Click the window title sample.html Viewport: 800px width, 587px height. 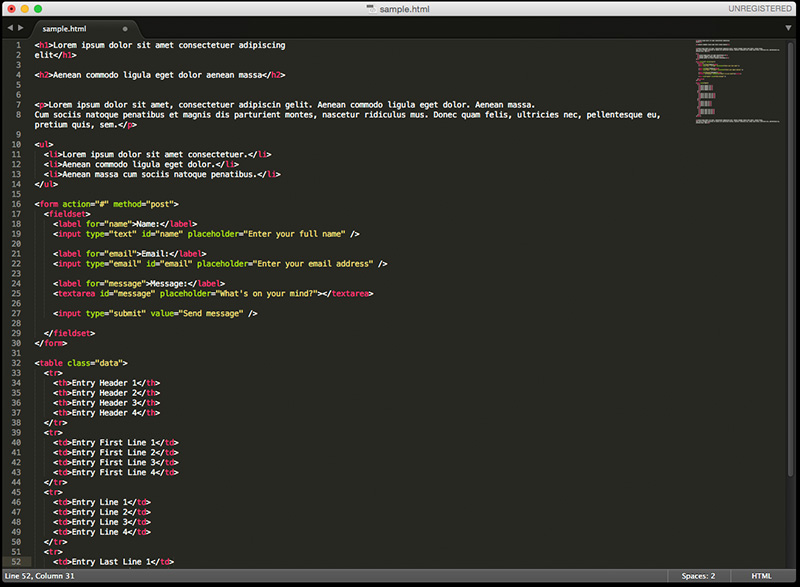click(x=404, y=9)
